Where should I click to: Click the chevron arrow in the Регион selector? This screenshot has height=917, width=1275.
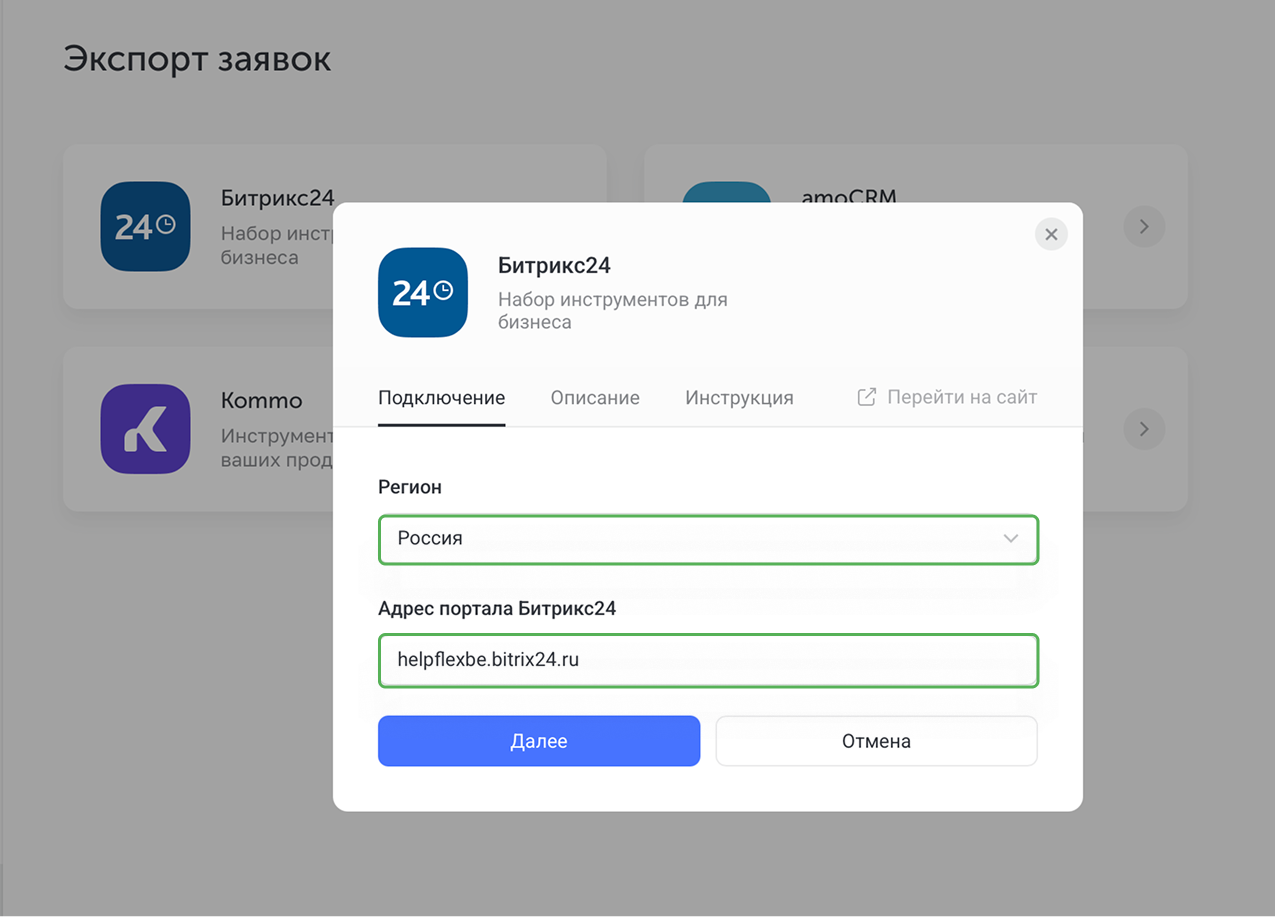click(1011, 539)
